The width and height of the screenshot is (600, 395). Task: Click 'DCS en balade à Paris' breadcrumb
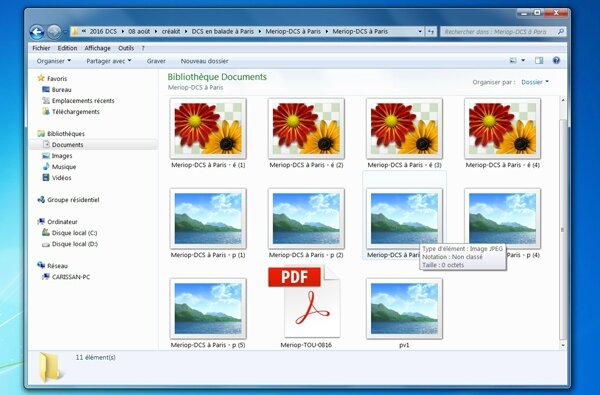[x=223, y=32]
